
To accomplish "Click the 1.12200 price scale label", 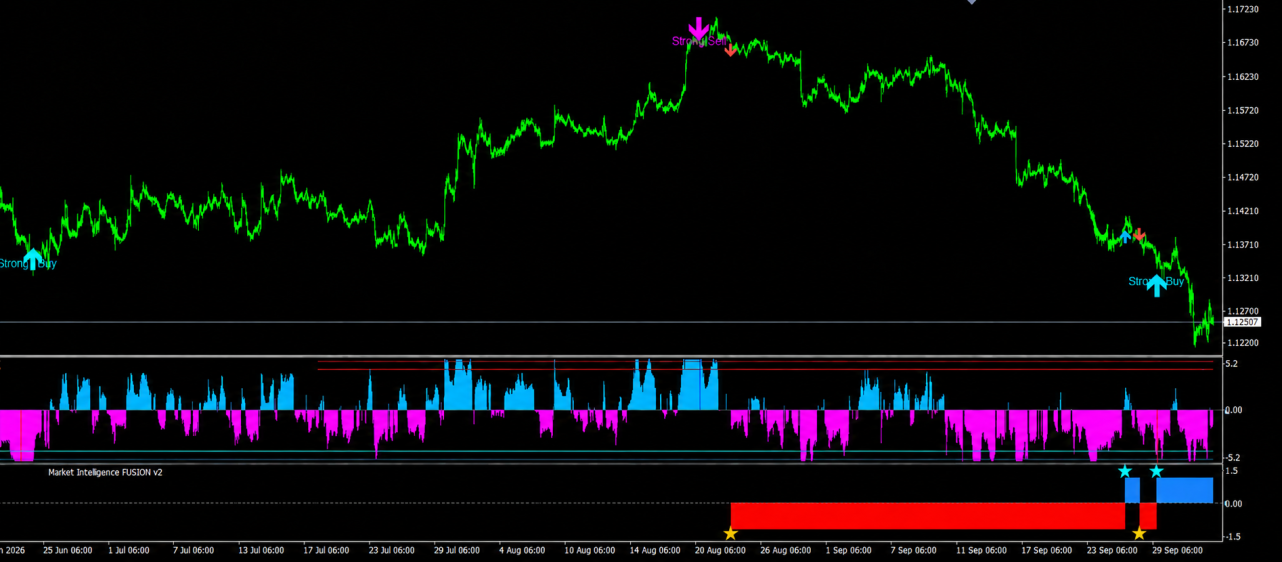I will 1243,343.
